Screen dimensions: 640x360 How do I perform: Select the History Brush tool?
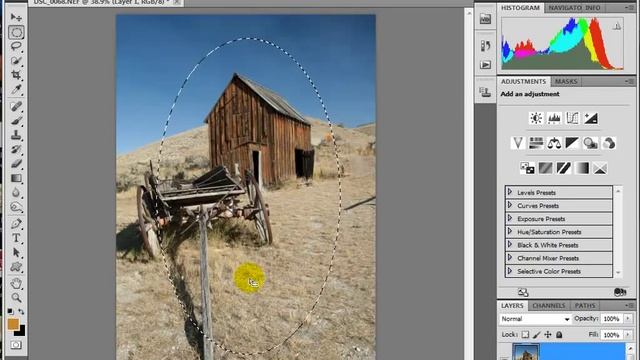pos(16,149)
